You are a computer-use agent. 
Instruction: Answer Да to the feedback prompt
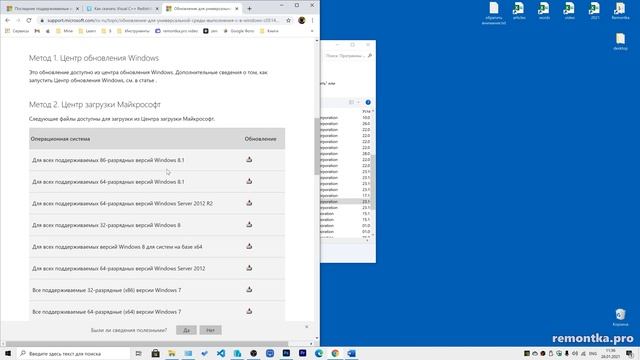[187, 330]
